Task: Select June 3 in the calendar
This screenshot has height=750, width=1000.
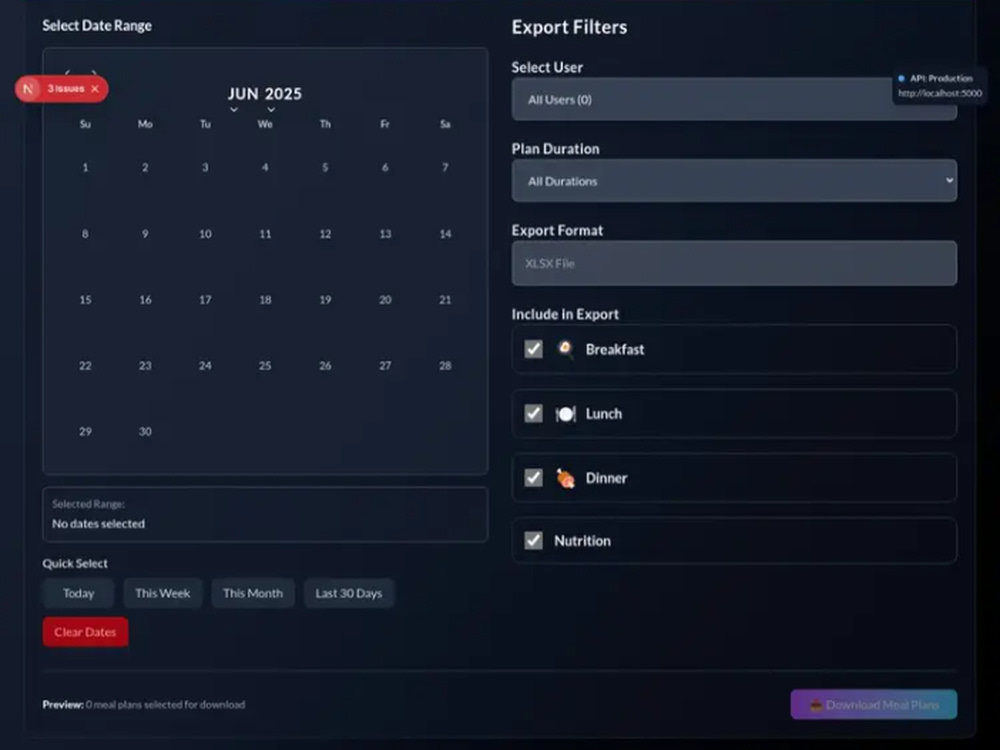Action: coord(205,168)
